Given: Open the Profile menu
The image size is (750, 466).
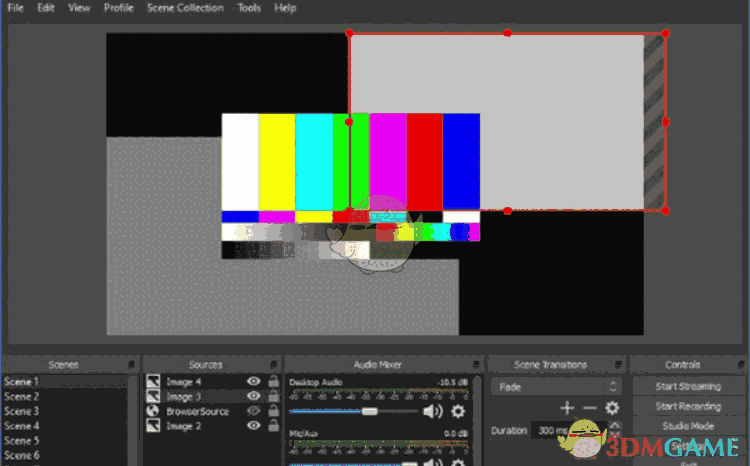Looking at the screenshot, I should (x=119, y=8).
